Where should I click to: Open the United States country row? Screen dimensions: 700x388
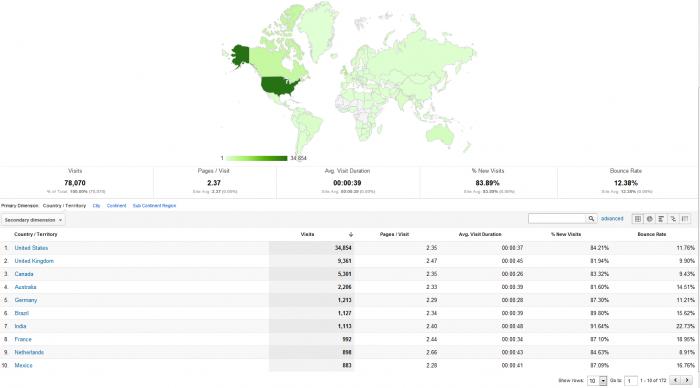(x=31, y=248)
